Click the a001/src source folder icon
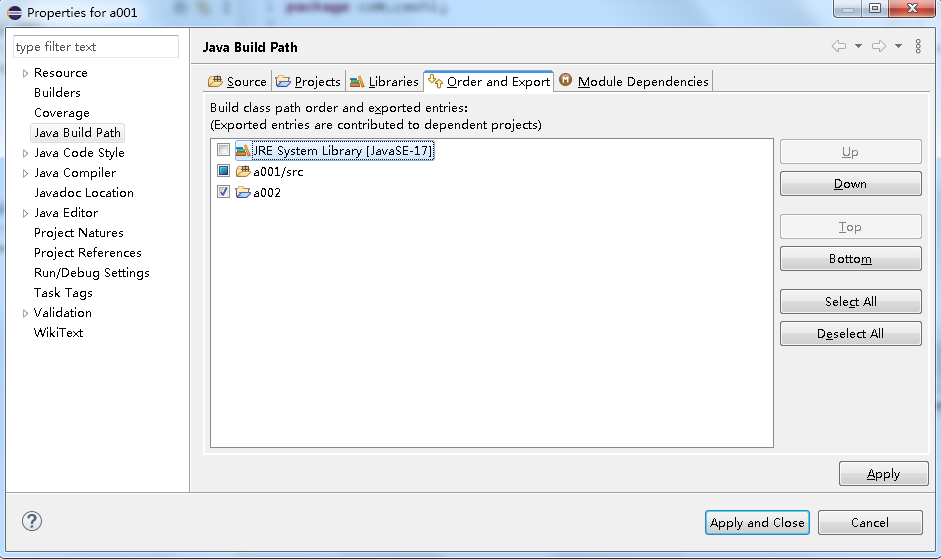The height and width of the screenshot is (559, 941). pyautogui.click(x=242, y=172)
